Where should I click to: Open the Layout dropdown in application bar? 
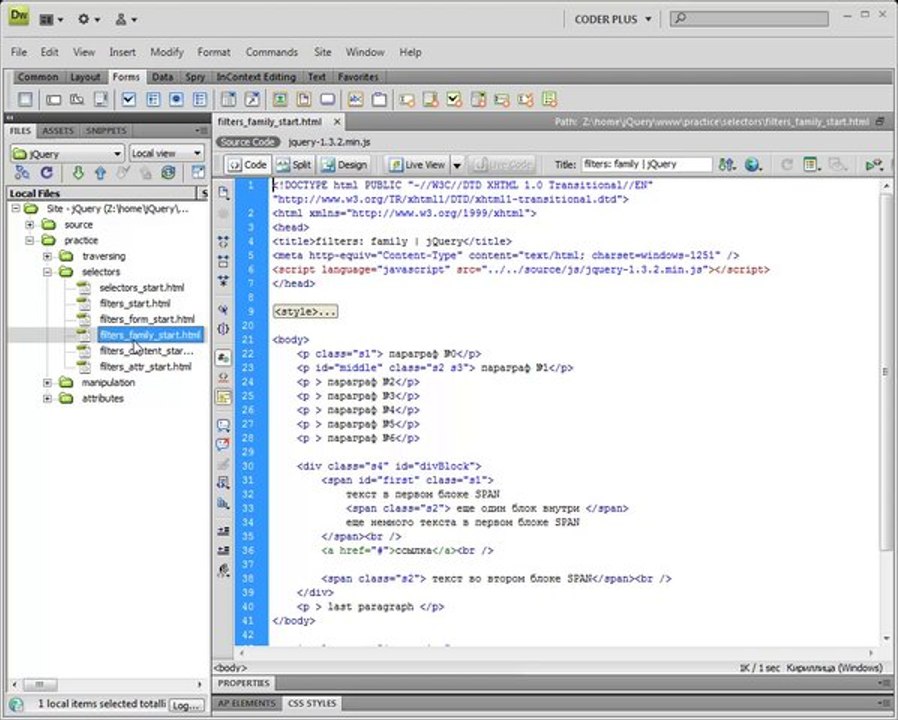click(50, 19)
